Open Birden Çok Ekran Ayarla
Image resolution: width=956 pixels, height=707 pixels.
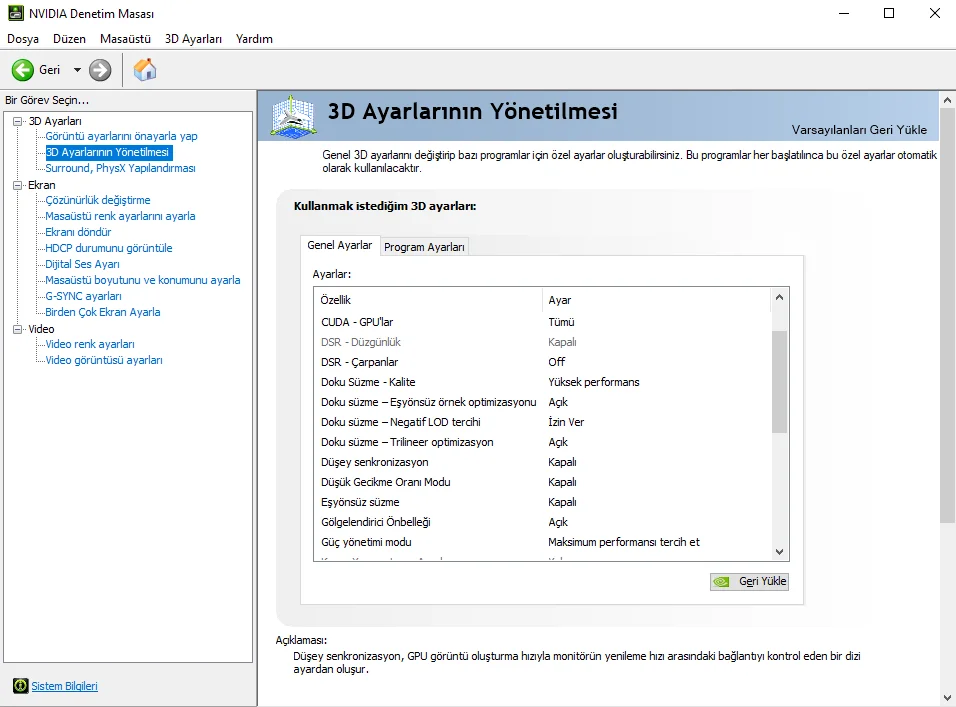click(102, 312)
